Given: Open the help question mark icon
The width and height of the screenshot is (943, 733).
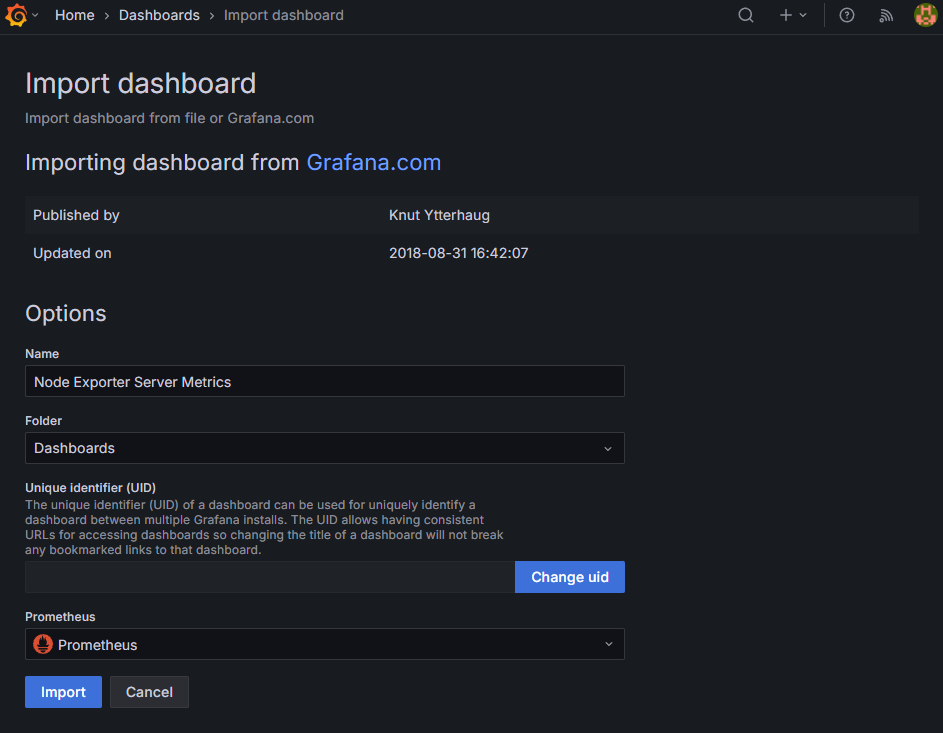Looking at the screenshot, I should pos(847,15).
